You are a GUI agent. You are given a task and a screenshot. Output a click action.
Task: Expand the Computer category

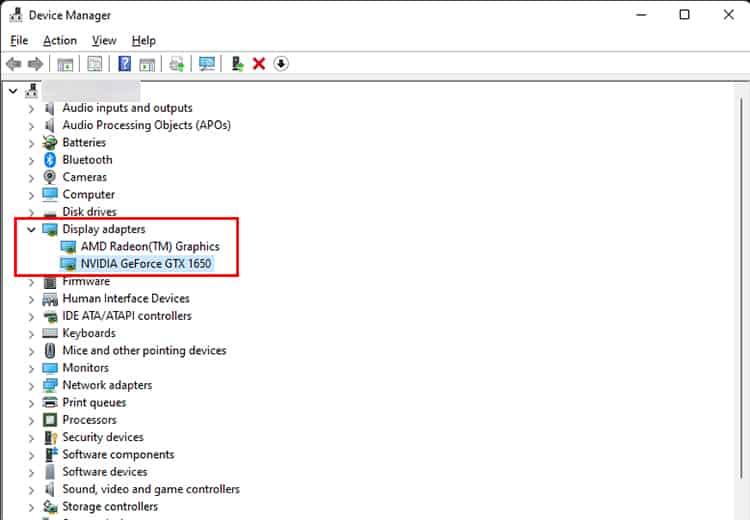click(31, 195)
